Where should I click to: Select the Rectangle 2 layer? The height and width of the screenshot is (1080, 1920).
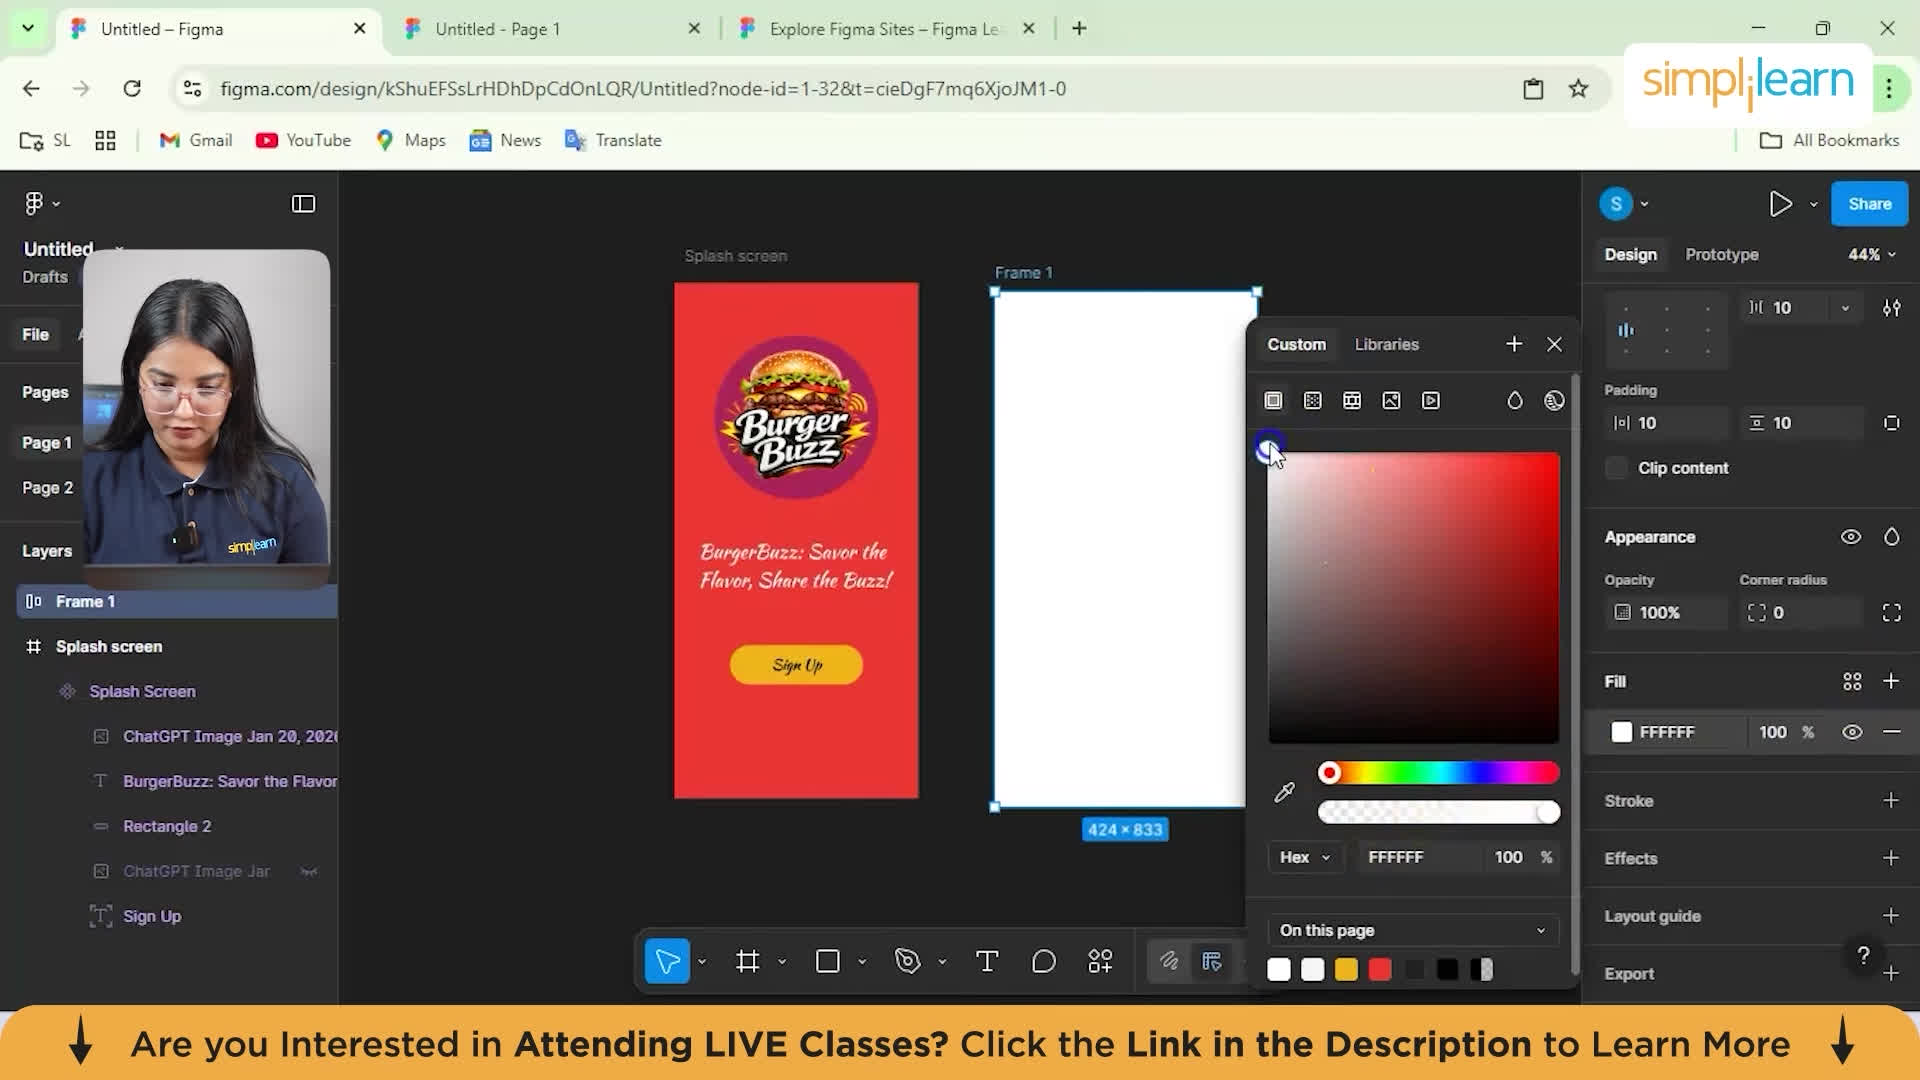pos(167,826)
